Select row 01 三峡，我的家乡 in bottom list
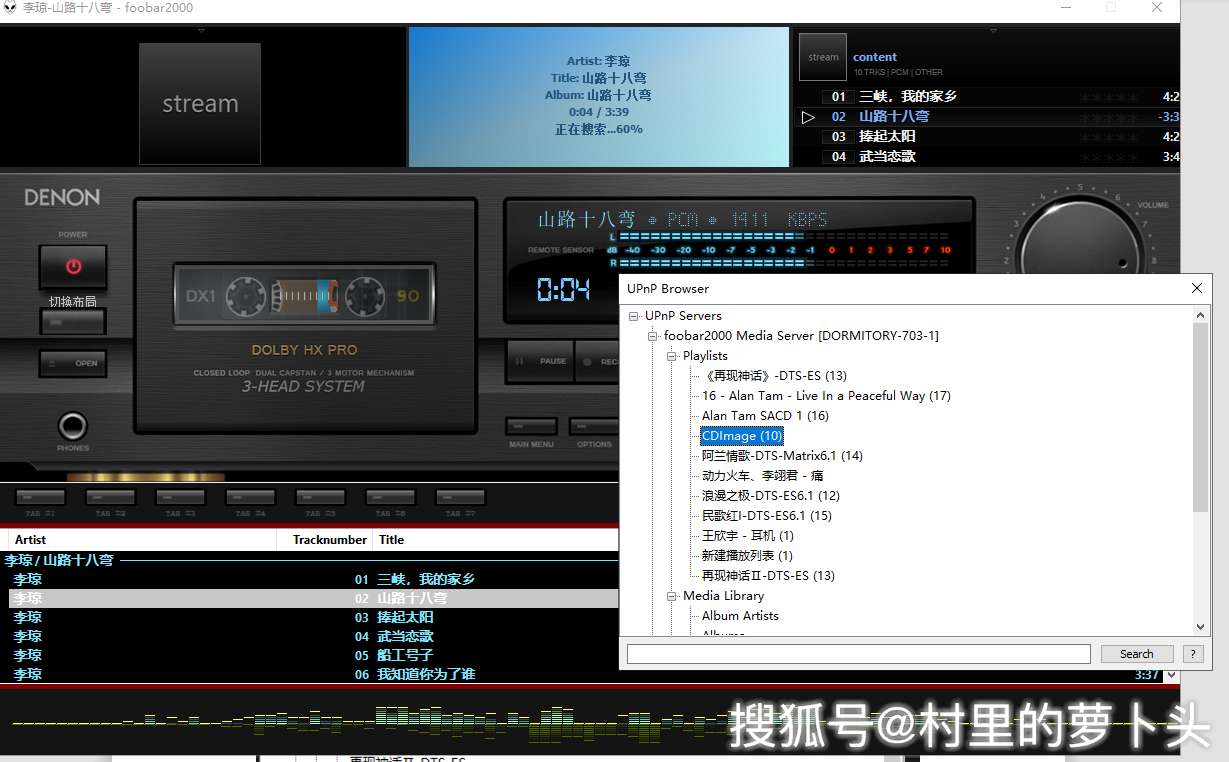The image size is (1229, 762). (x=314, y=579)
